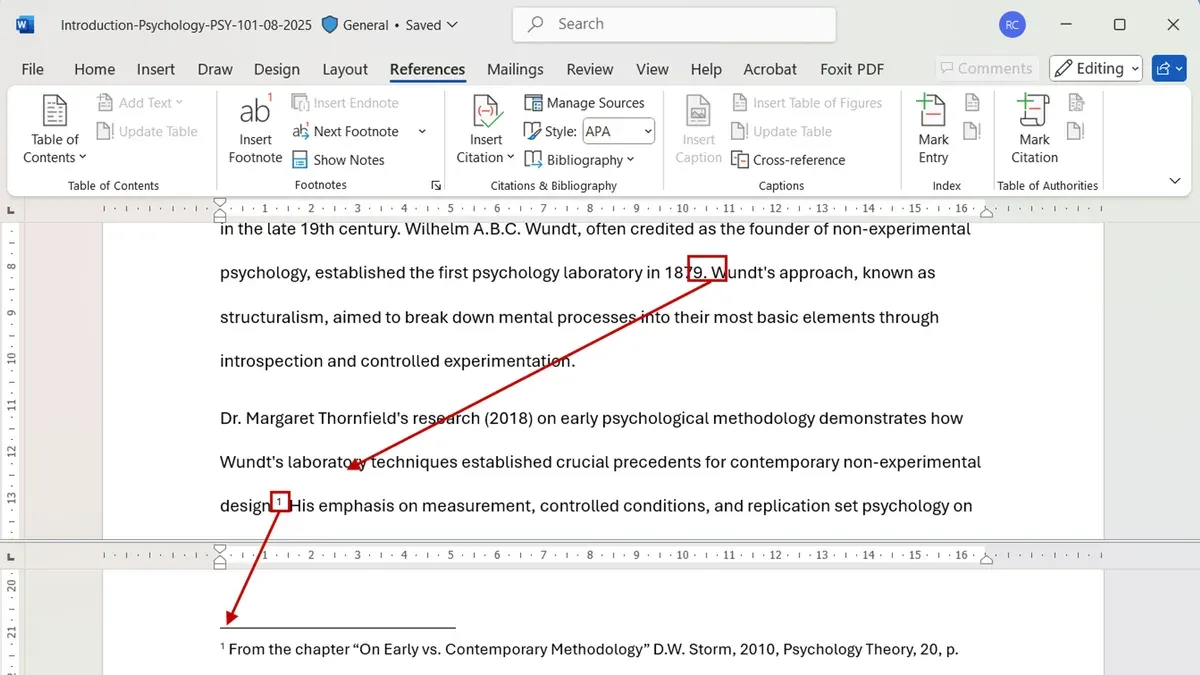Open the Bibliography menu
1200x675 pixels.
click(x=580, y=160)
